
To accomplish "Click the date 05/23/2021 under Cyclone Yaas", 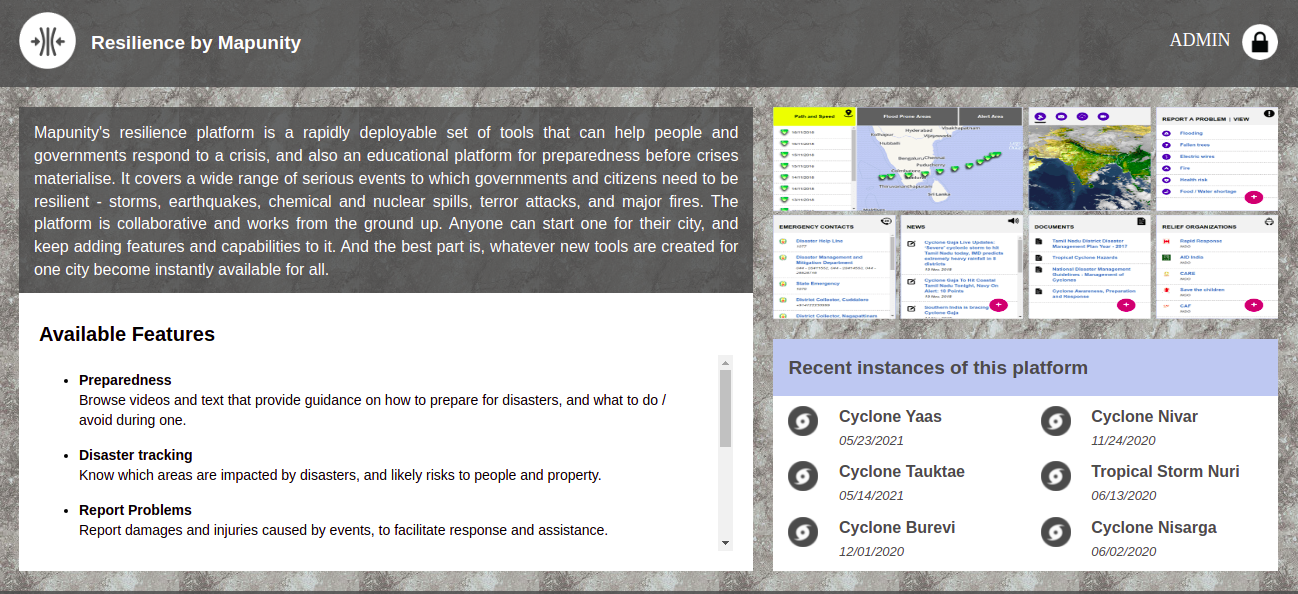I will pos(871,440).
